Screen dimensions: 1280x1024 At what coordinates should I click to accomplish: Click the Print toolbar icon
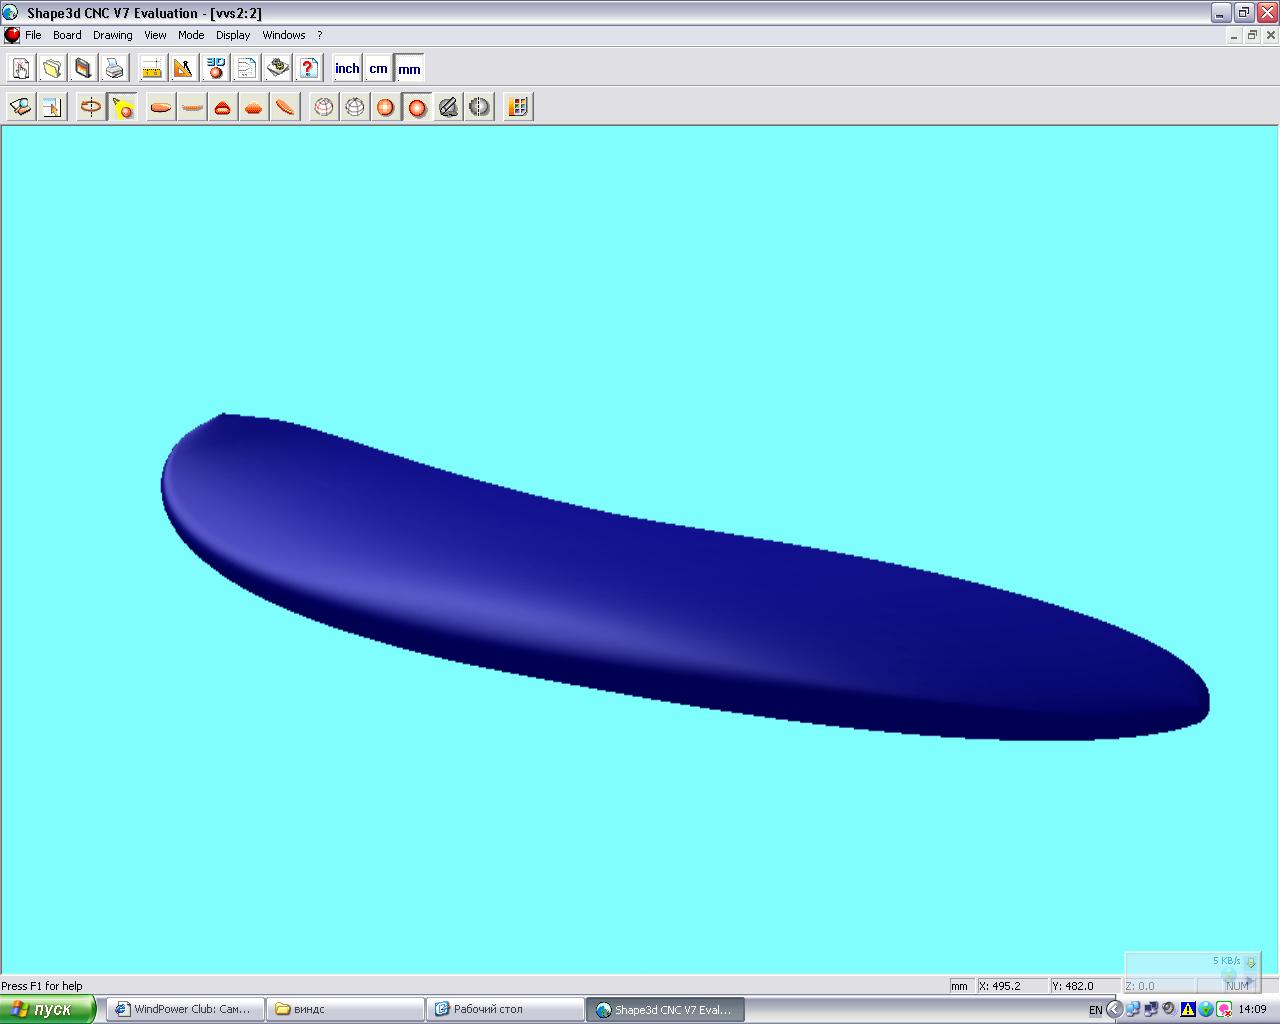click(115, 68)
